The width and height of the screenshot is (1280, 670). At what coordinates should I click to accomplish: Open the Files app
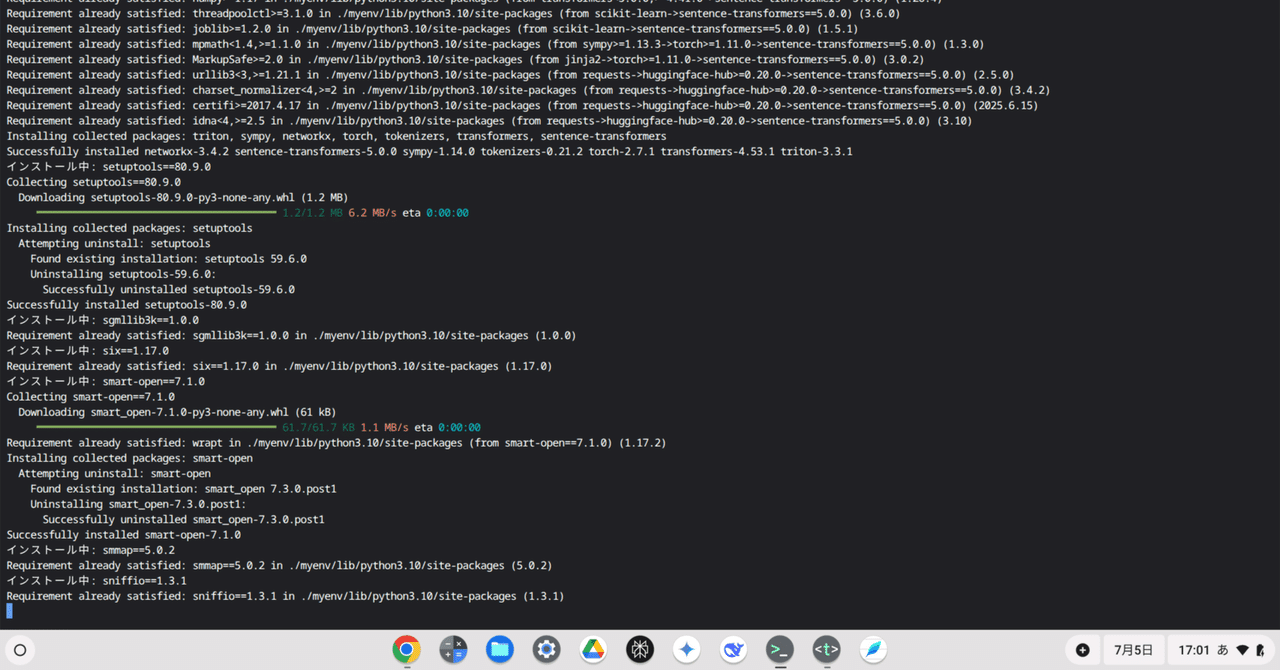[499, 649]
